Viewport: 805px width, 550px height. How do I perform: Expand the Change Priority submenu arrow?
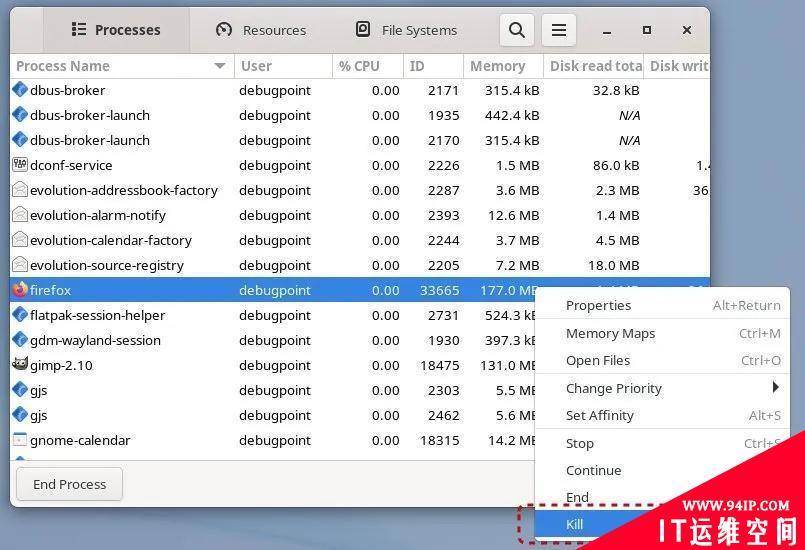775,387
